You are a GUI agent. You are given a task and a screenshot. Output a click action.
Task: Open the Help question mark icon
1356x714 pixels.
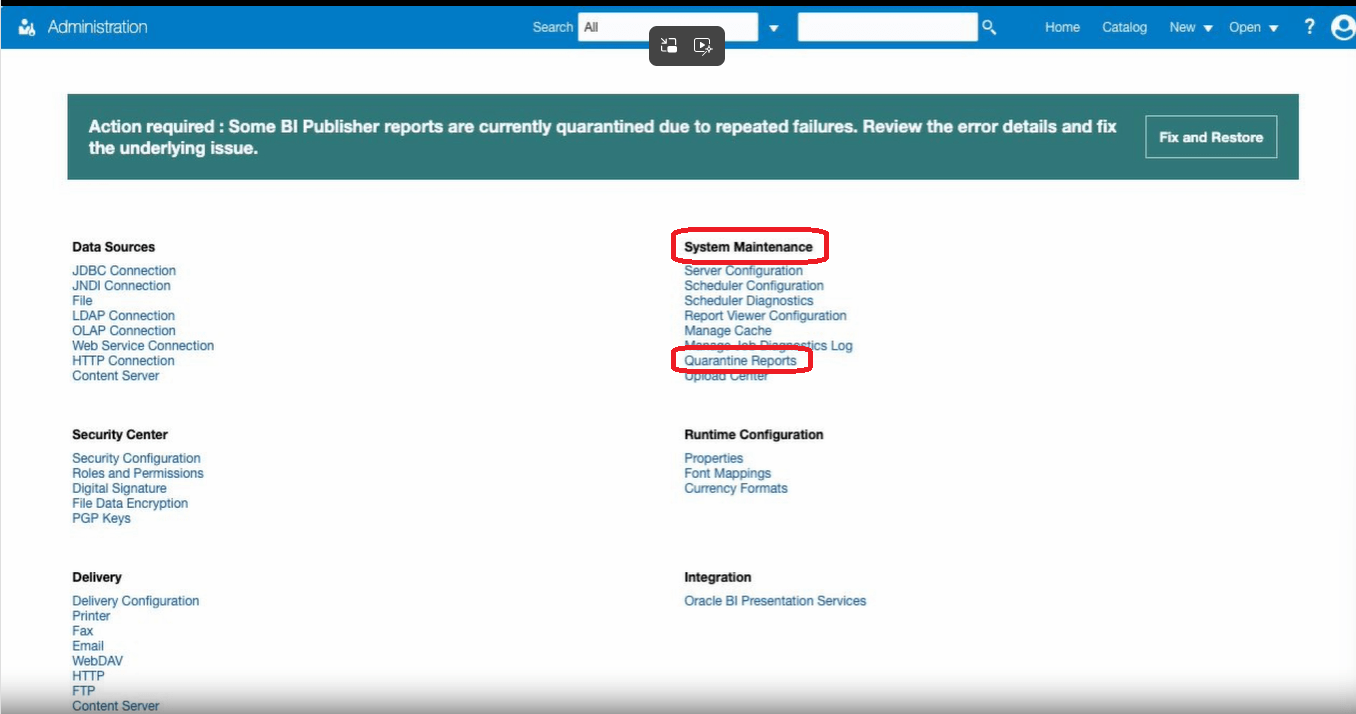(x=1309, y=27)
